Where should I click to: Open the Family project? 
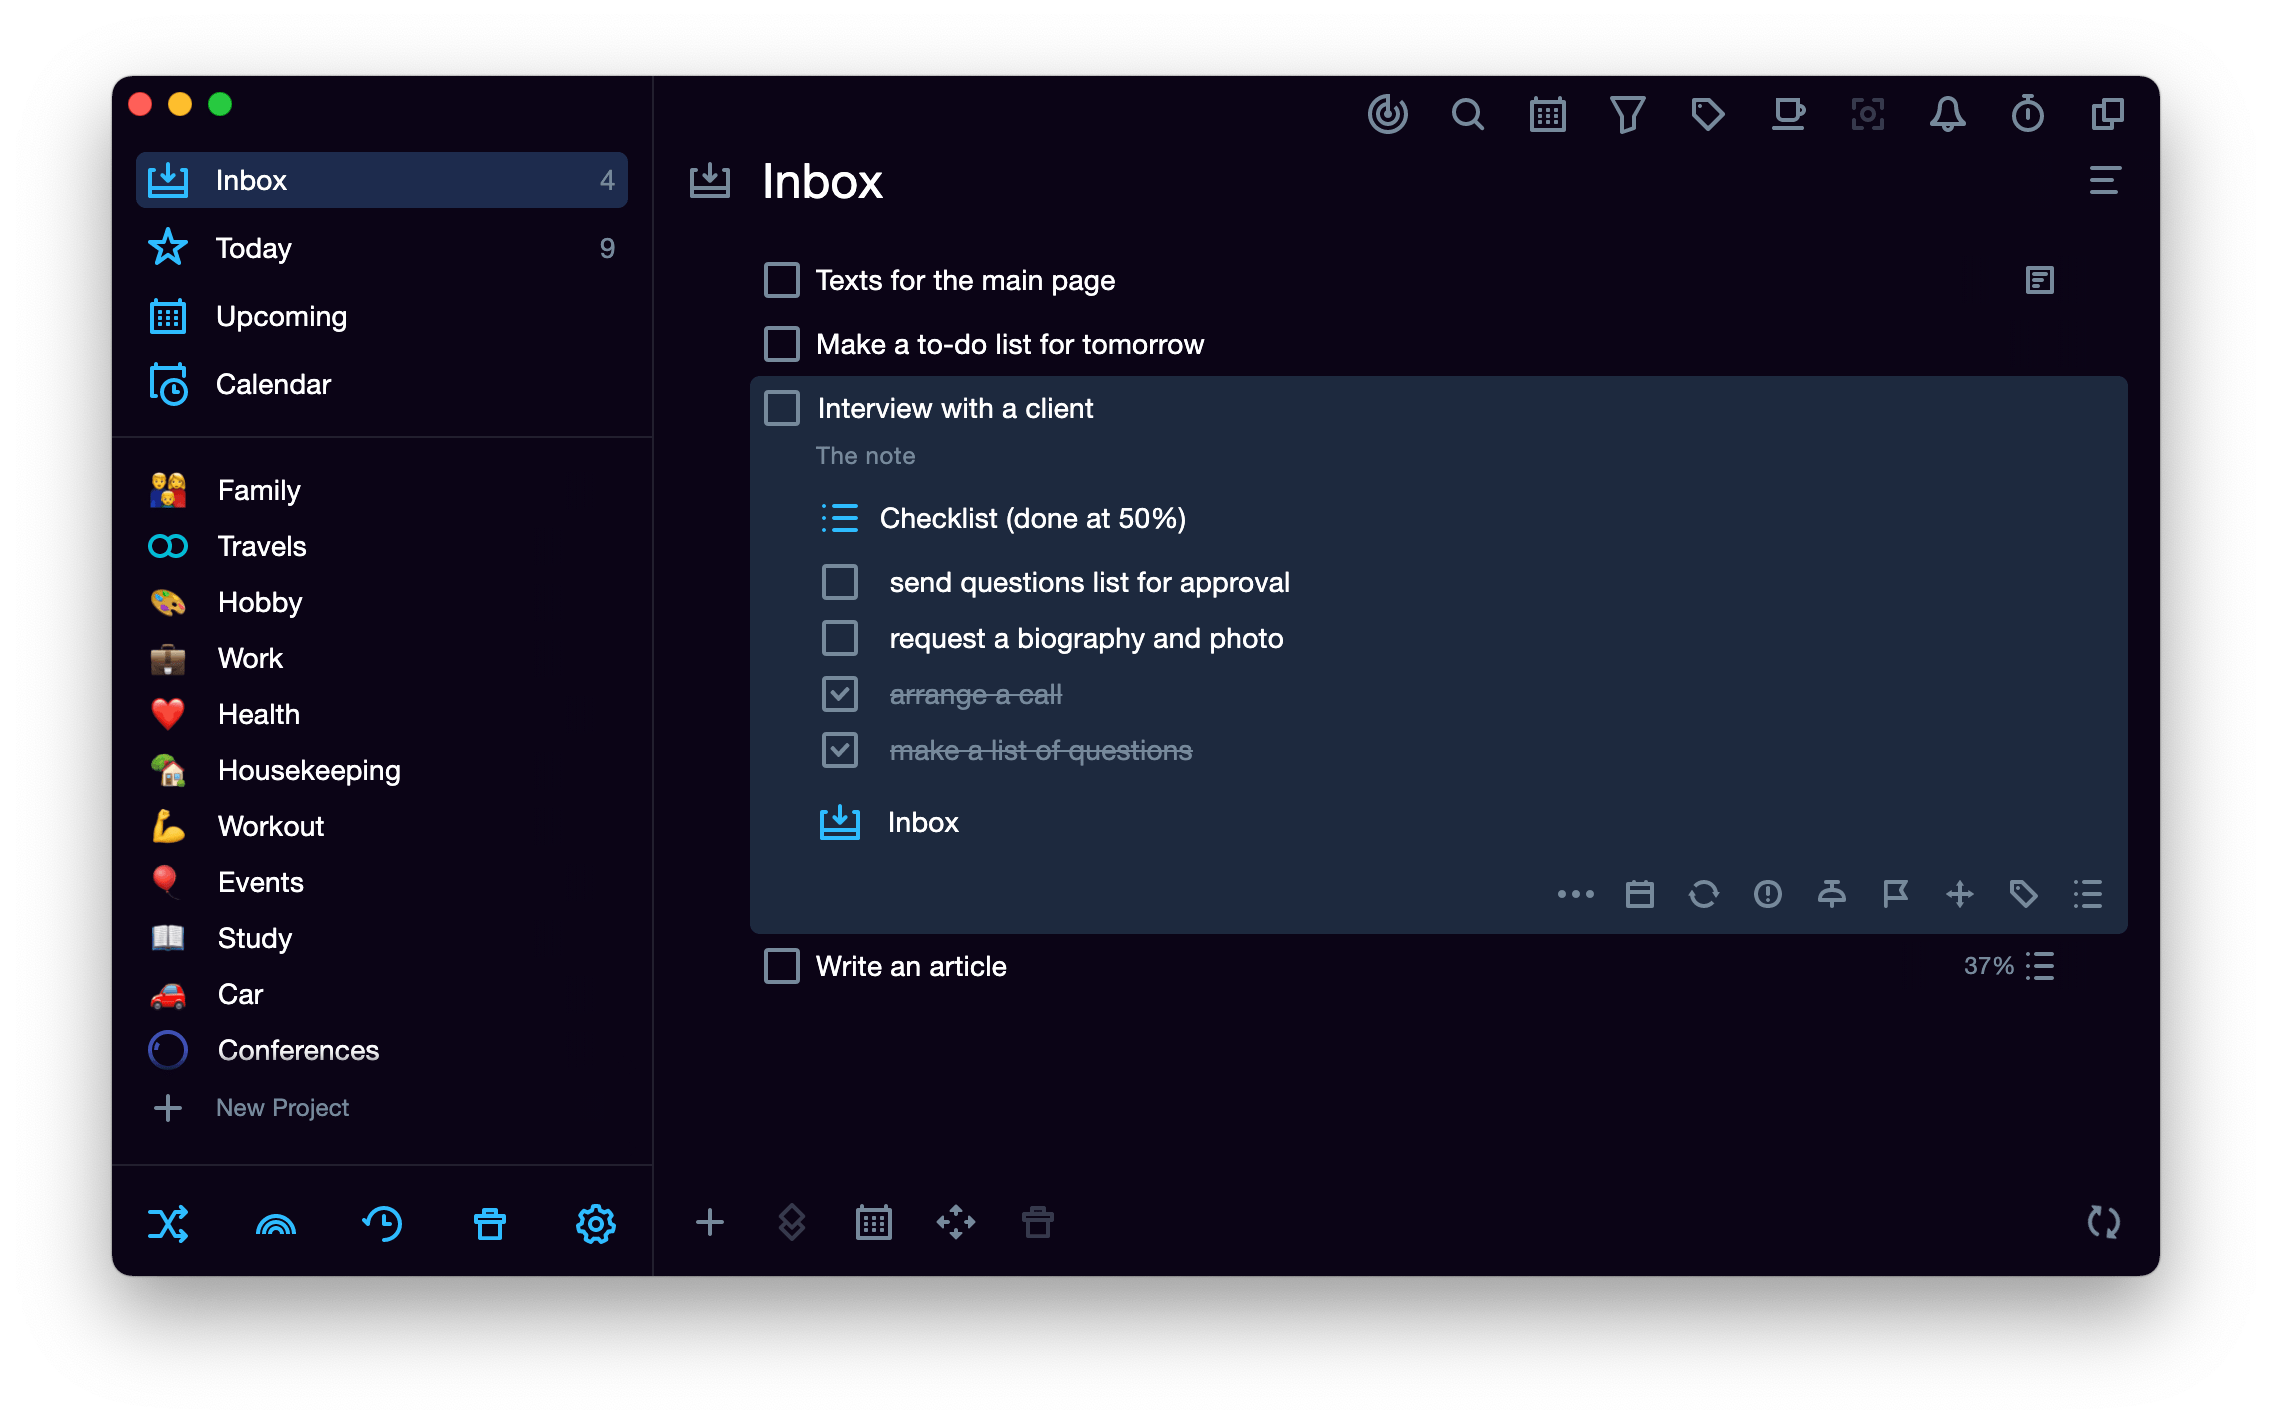(x=382, y=490)
